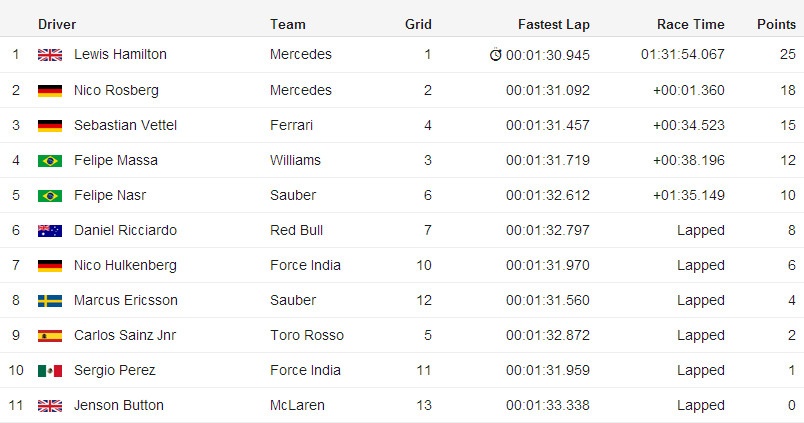Select the McLaren team entry

click(296, 405)
